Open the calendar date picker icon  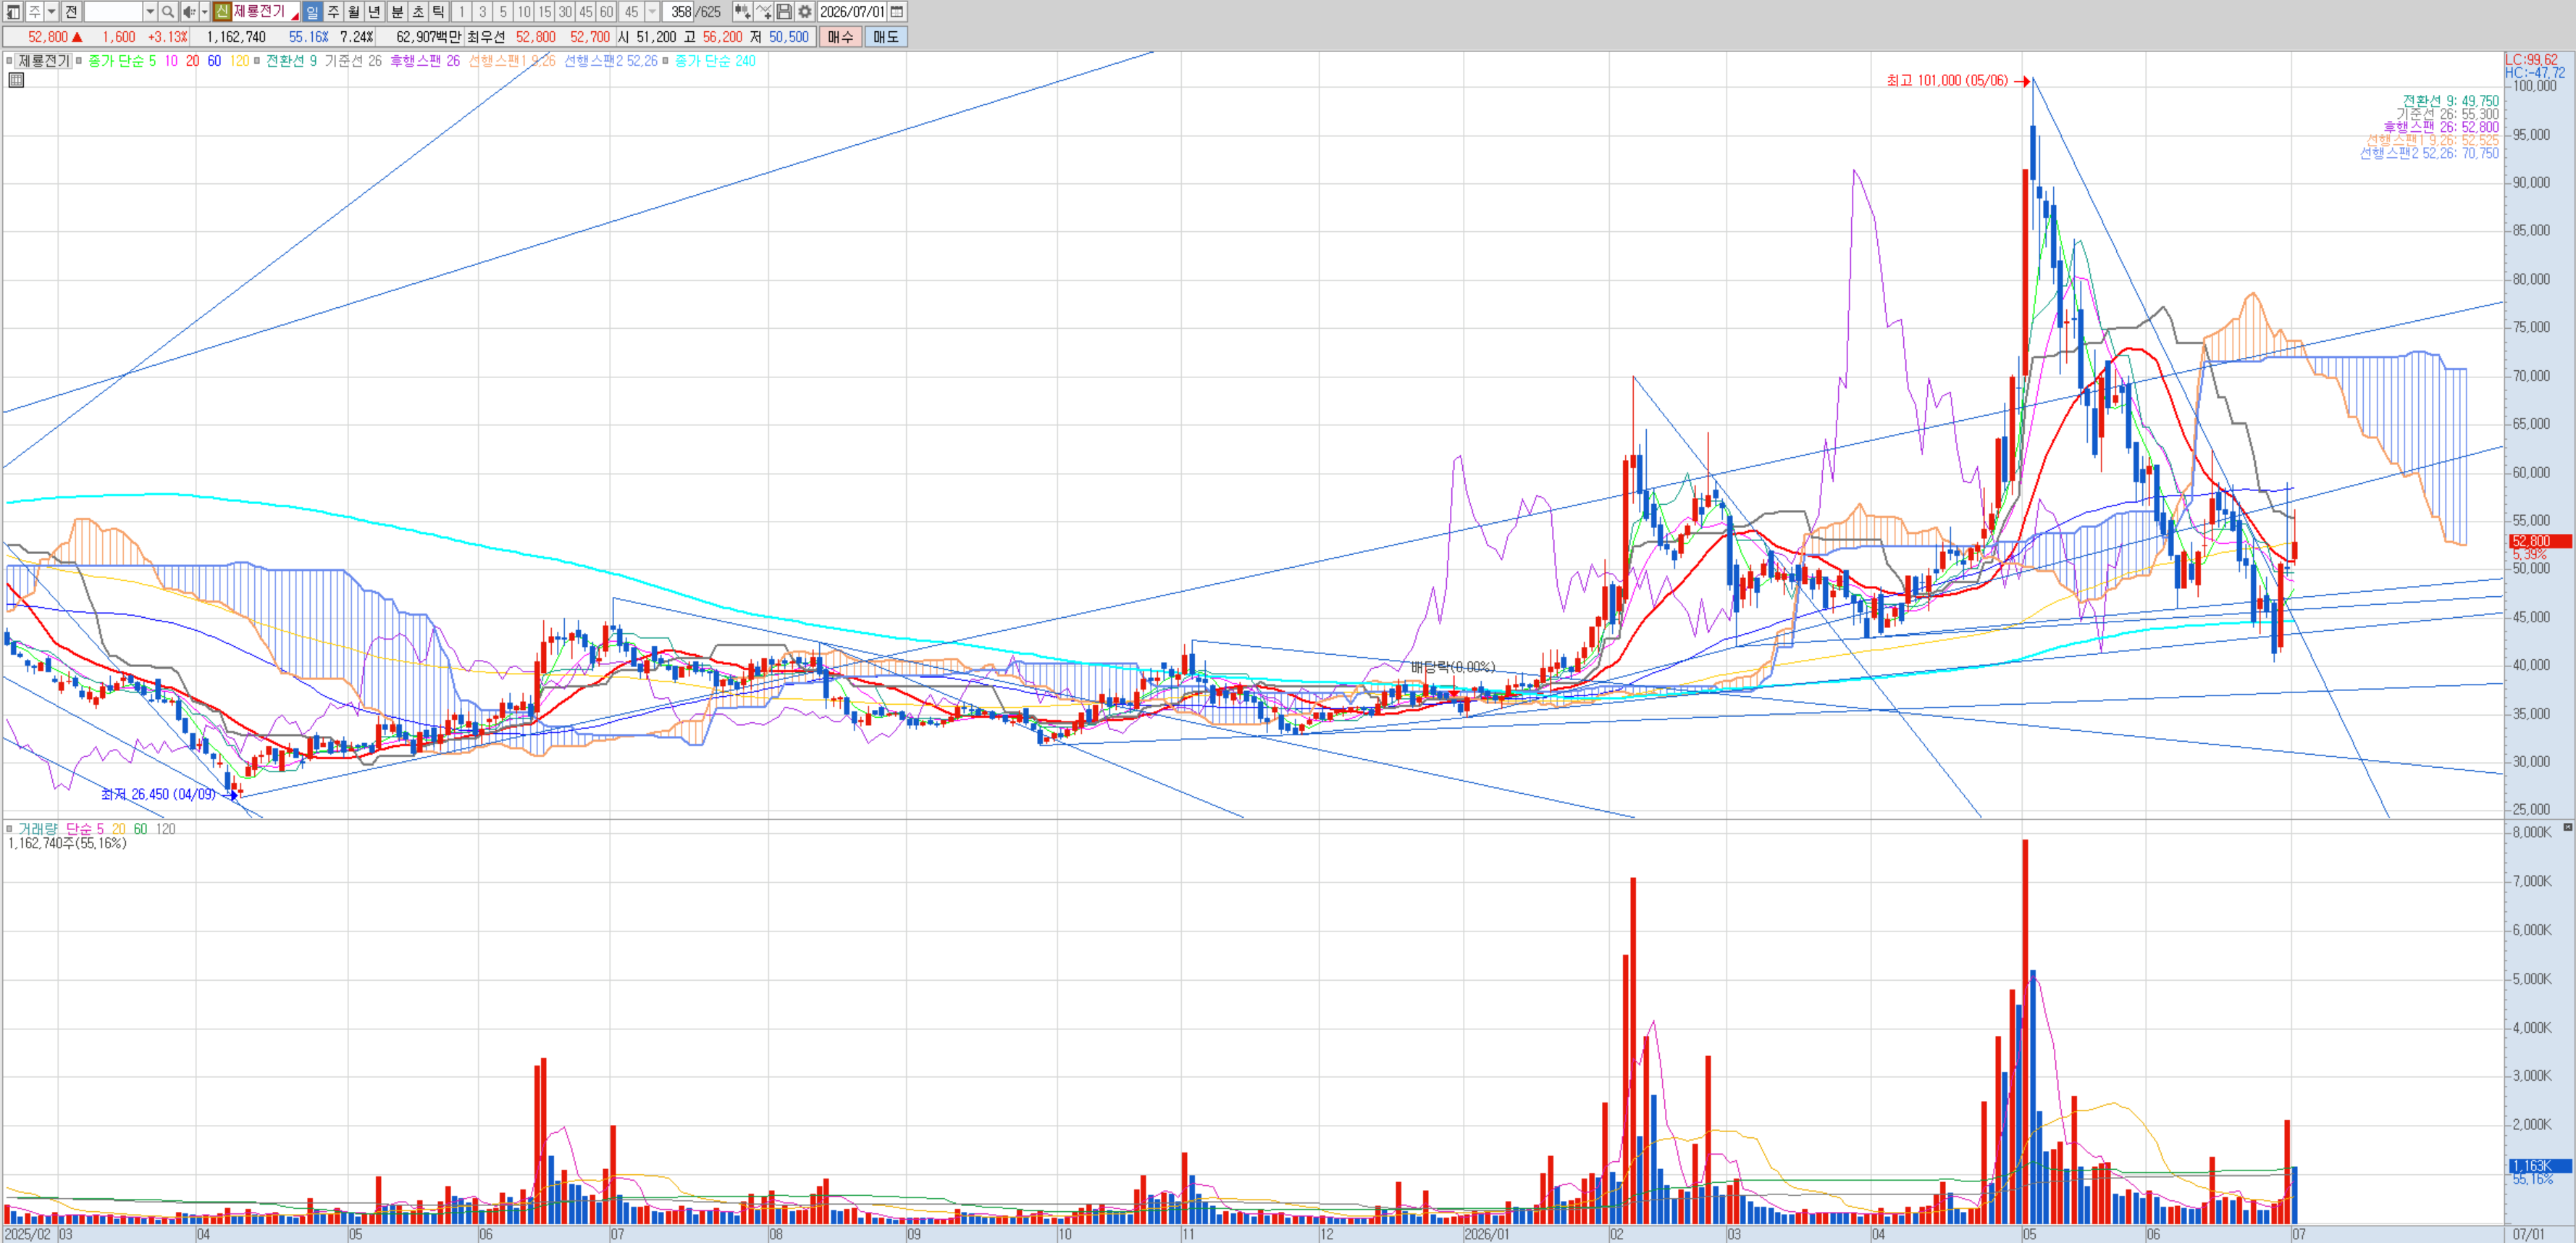point(897,12)
